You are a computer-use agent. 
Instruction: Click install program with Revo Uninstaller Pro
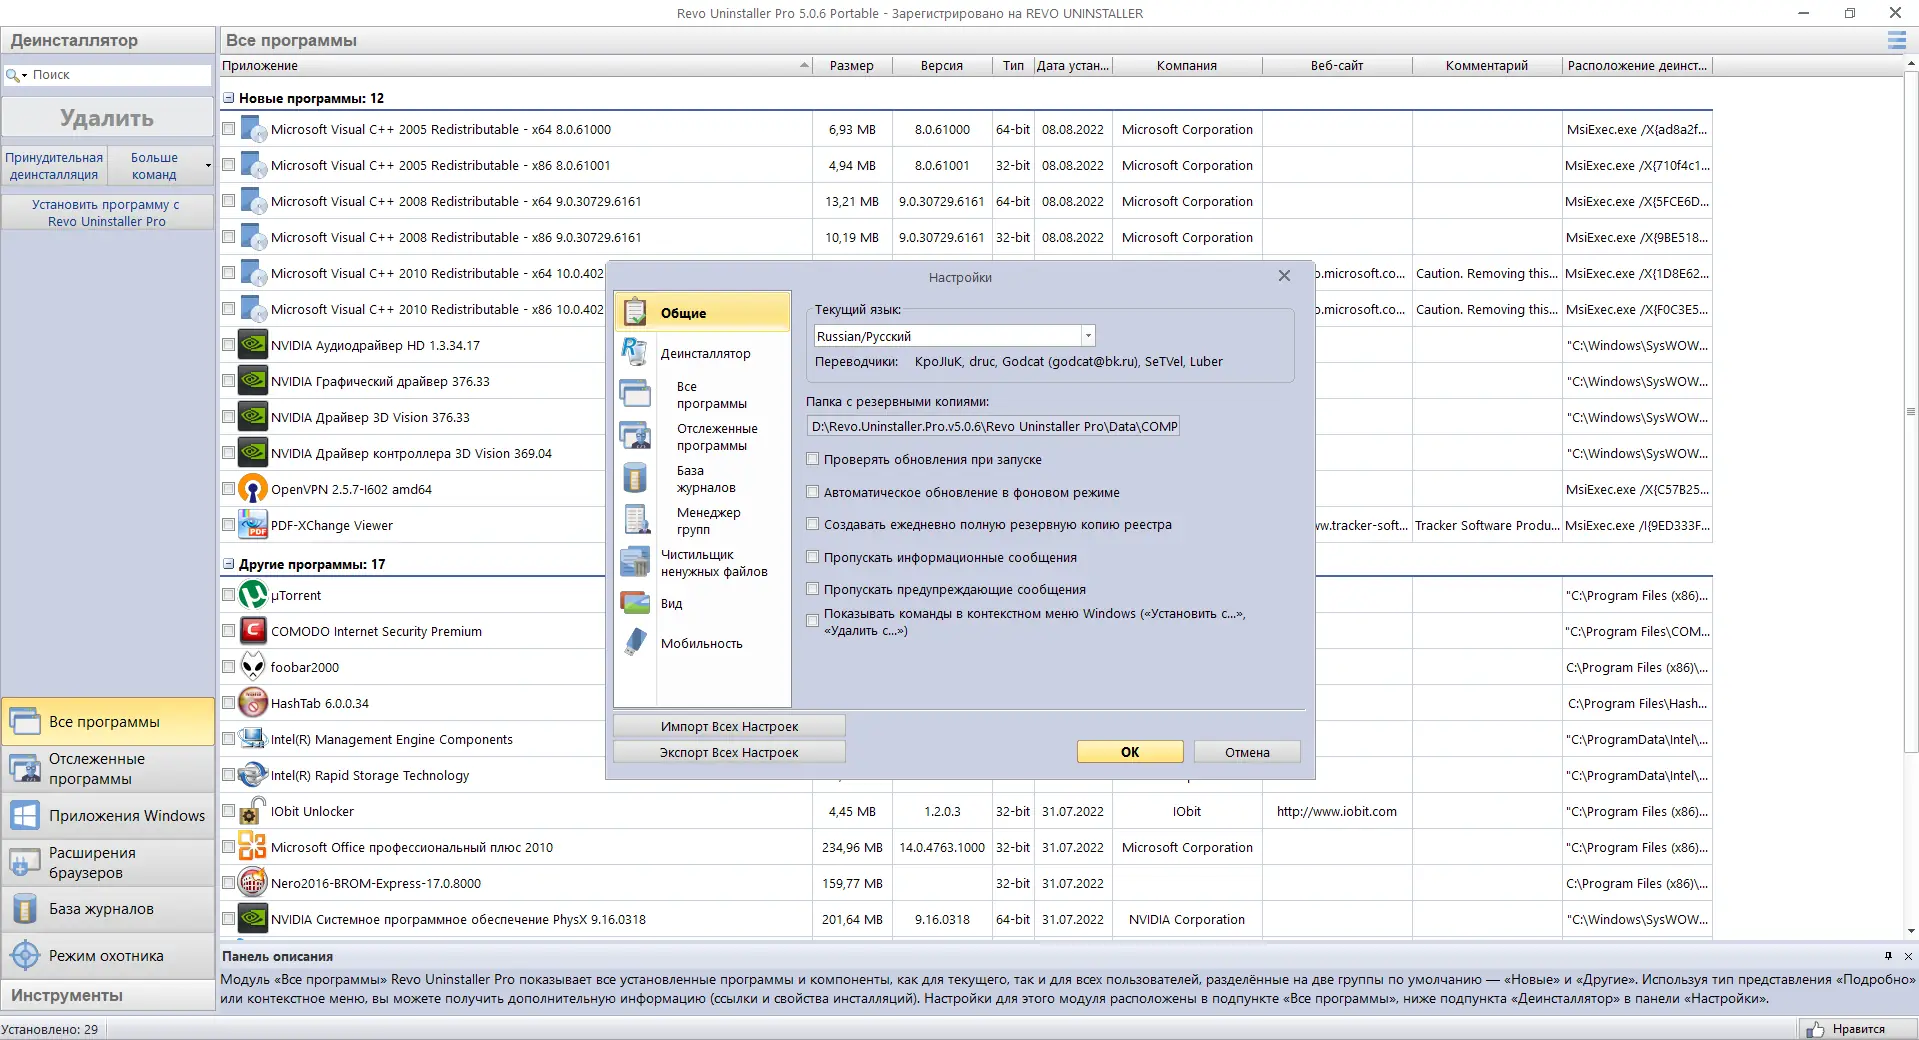click(x=107, y=212)
